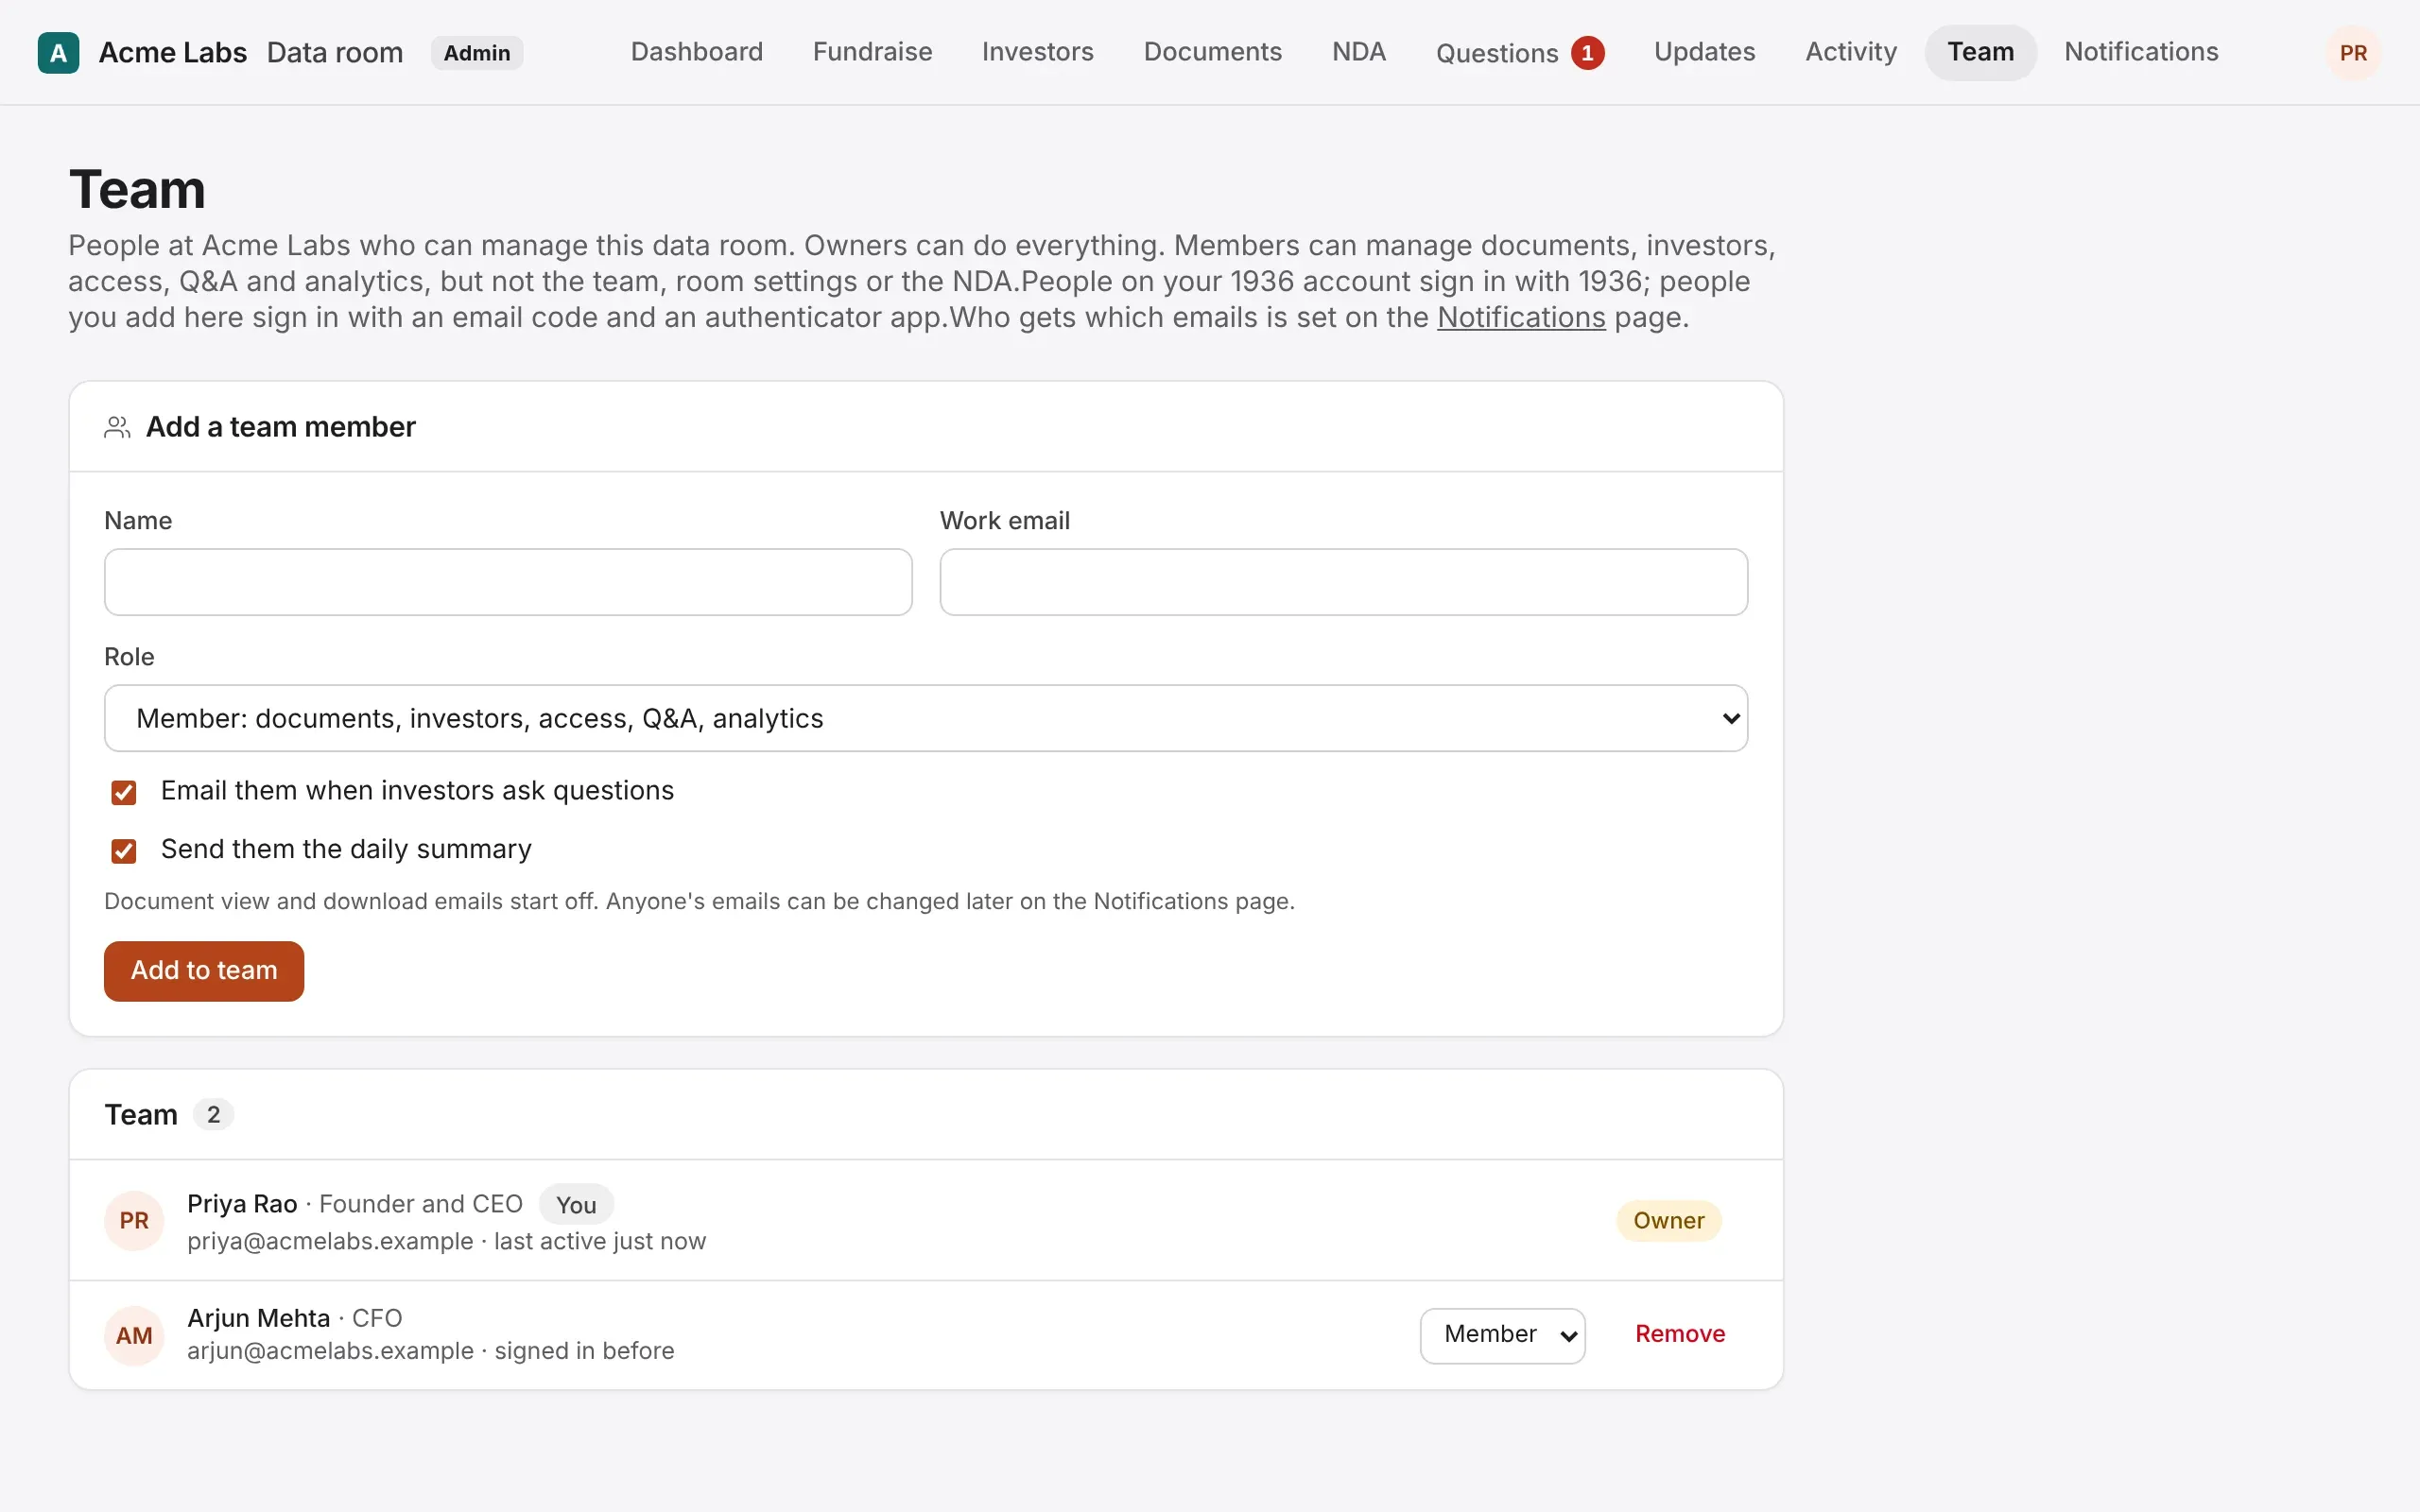2420x1512 pixels.
Task: Open the Role dropdown for new member
Action: tap(925, 718)
